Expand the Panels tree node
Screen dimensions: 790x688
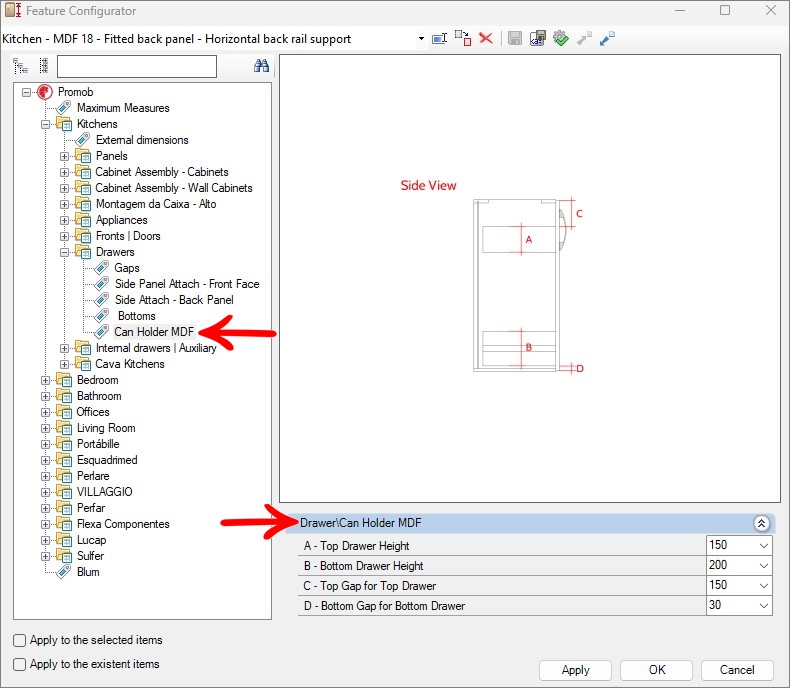click(x=64, y=156)
